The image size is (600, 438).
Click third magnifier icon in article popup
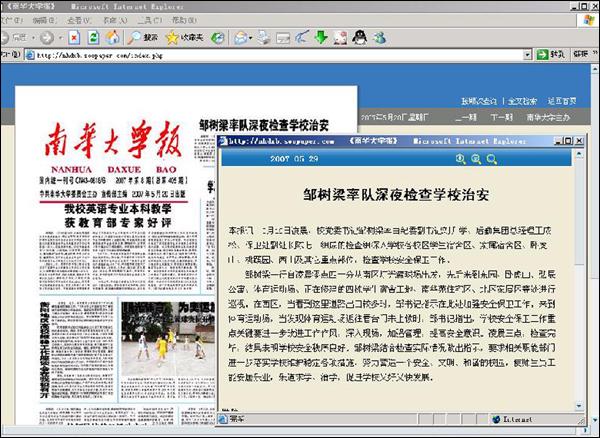point(492,159)
